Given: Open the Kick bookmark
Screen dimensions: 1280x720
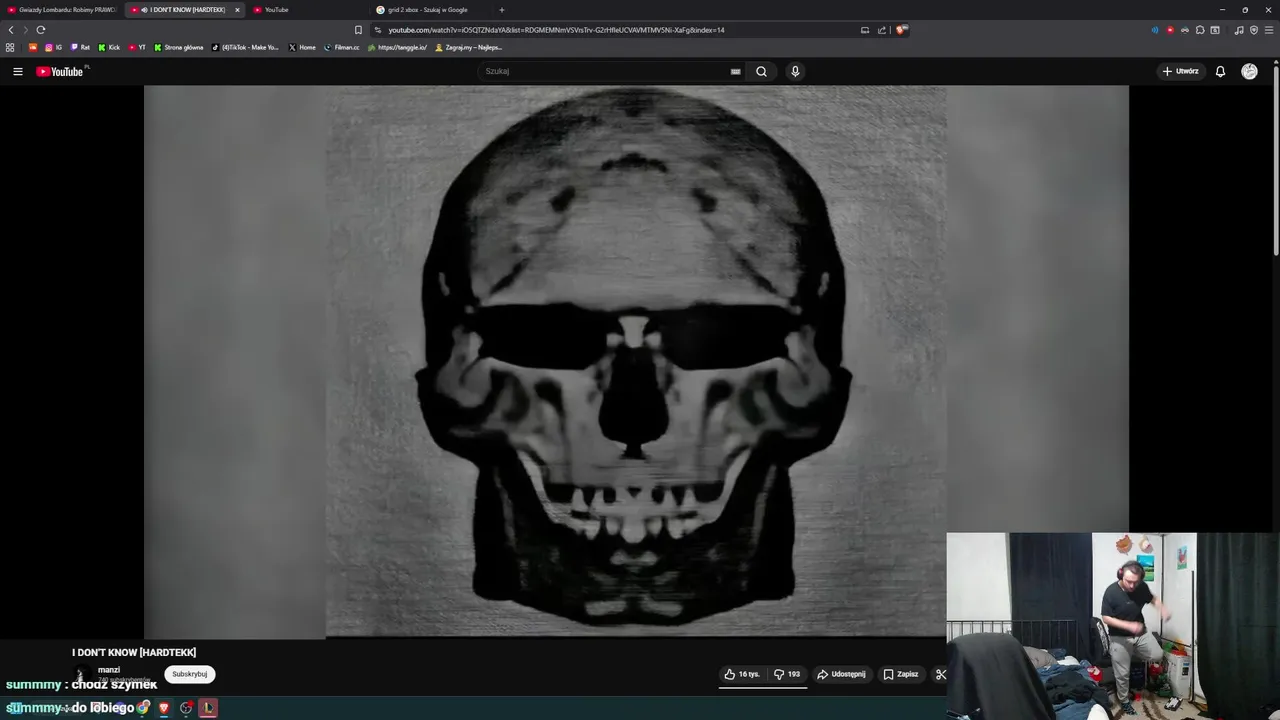Looking at the screenshot, I should pos(109,47).
